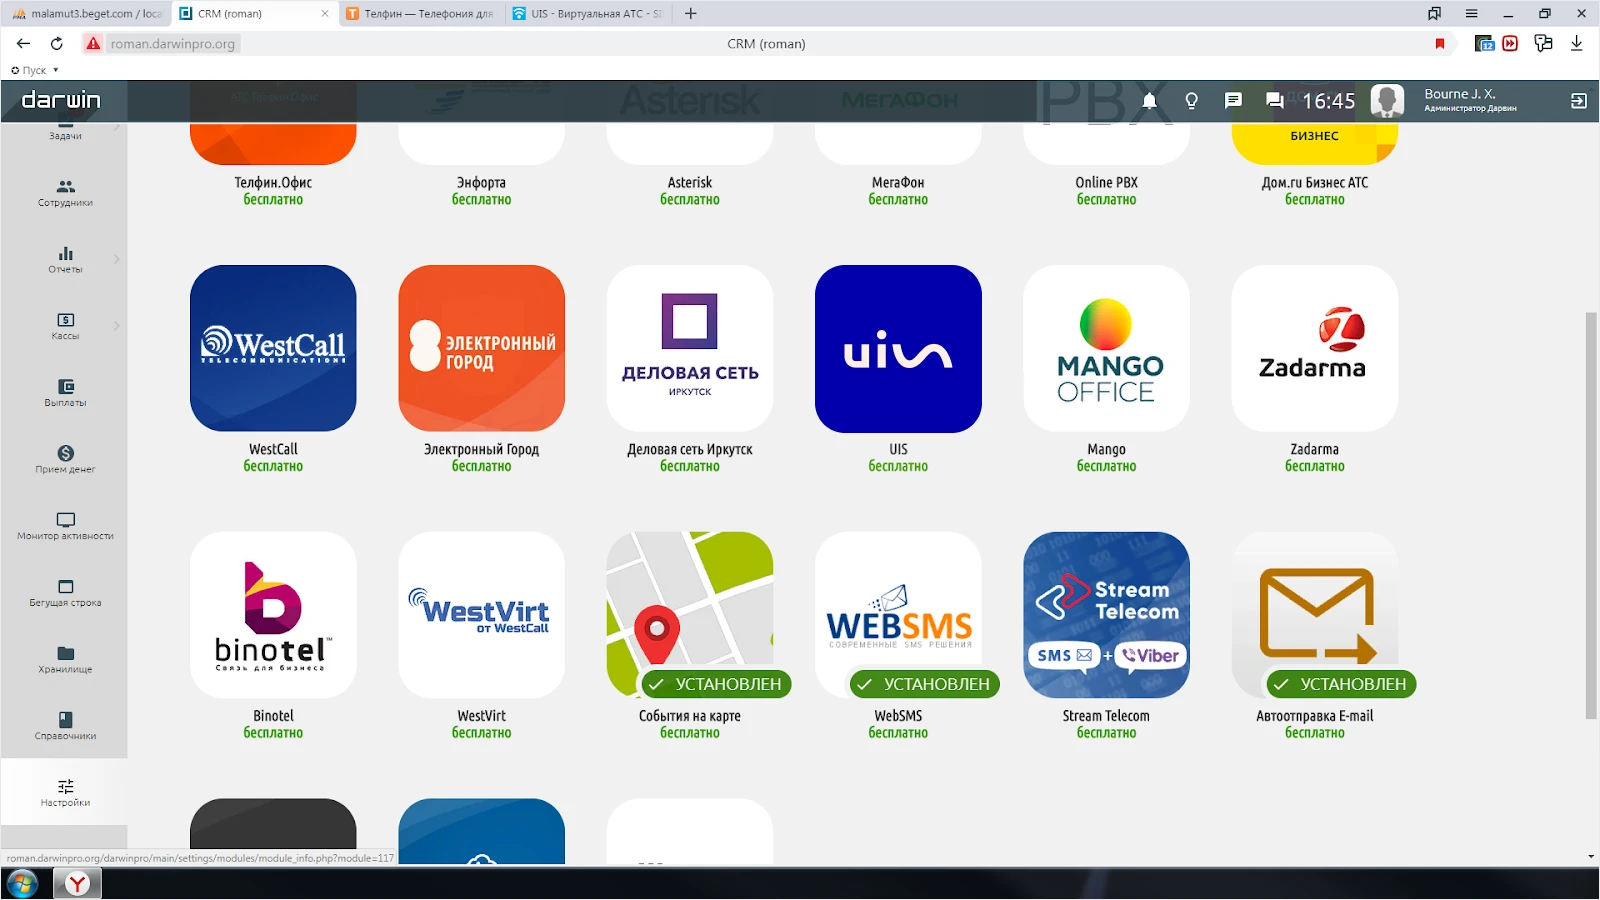This screenshot has width=1600, height=900.
Task: Click the Телфин.Офис module name
Action: tap(273, 182)
